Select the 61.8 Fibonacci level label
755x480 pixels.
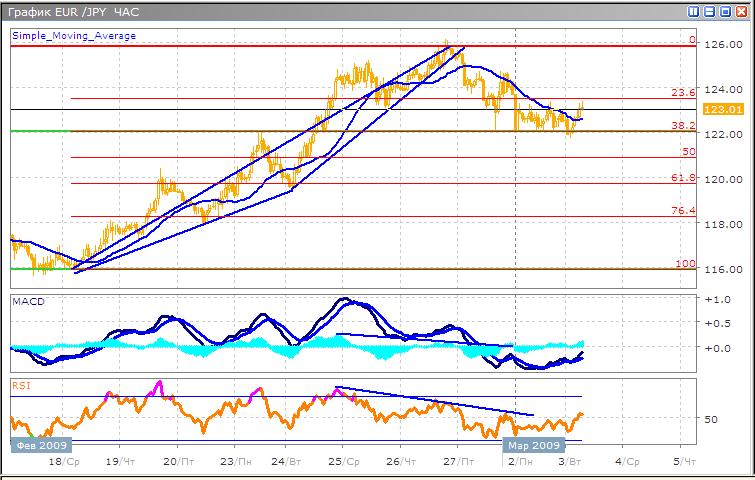coord(682,177)
